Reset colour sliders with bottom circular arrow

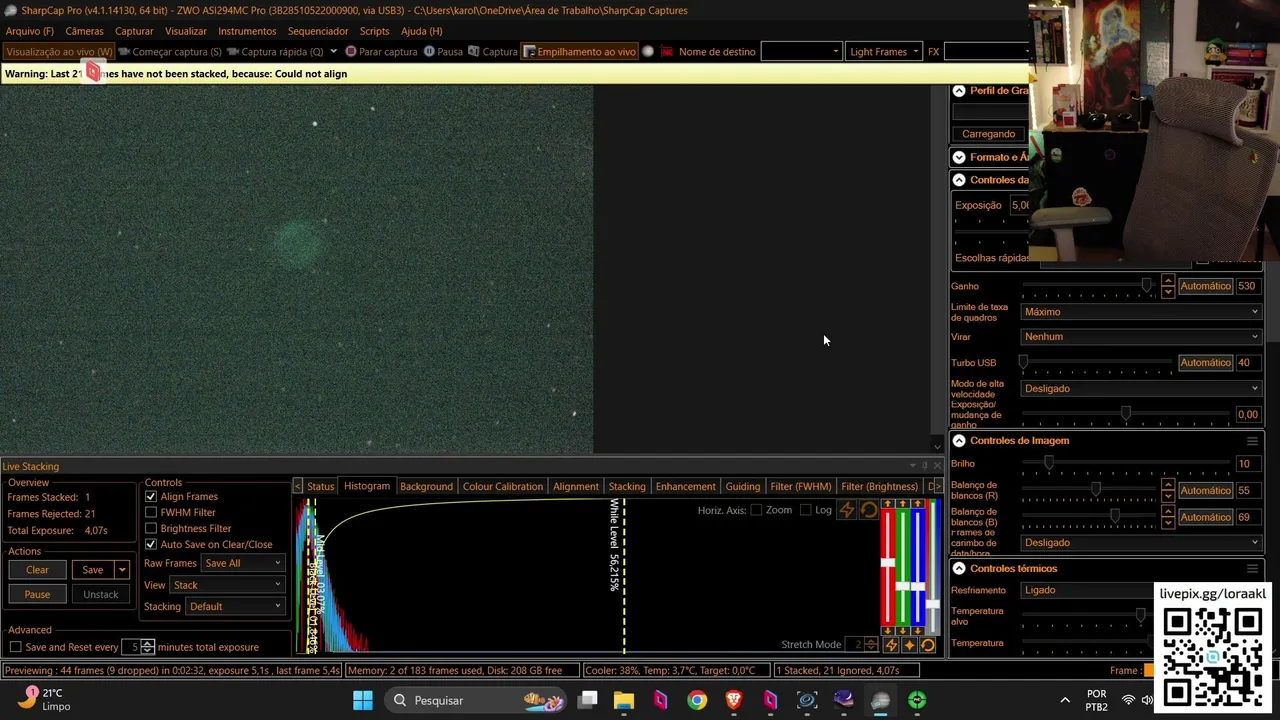point(928,645)
